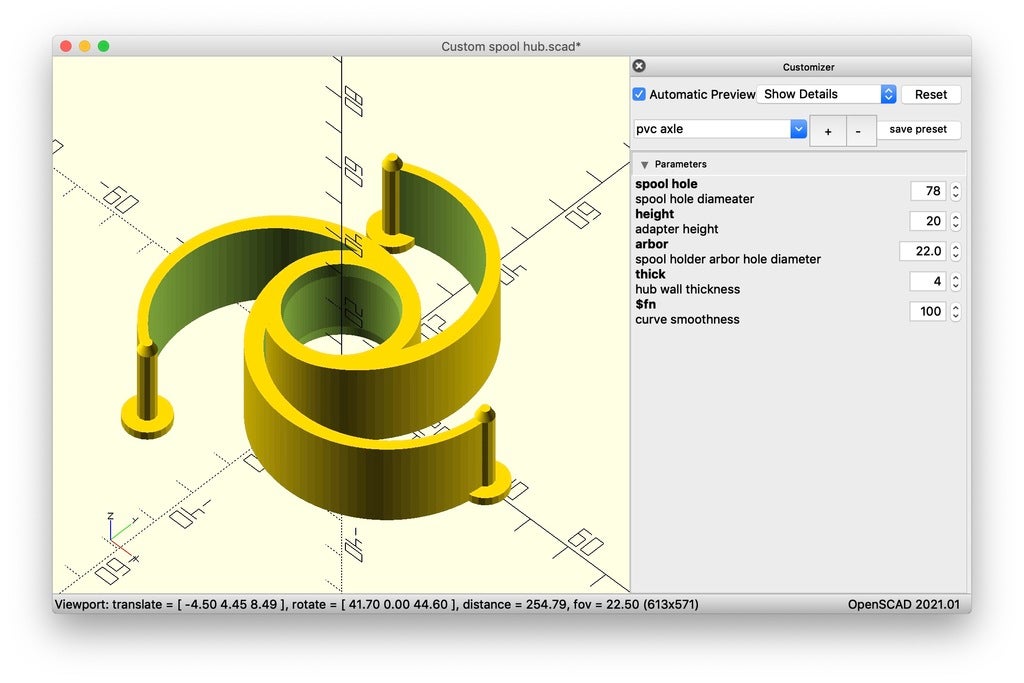Adjust the wall thickness stepper arrows
Image resolution: width=1024 pixels, height=683 pixels.
(955, 282)
